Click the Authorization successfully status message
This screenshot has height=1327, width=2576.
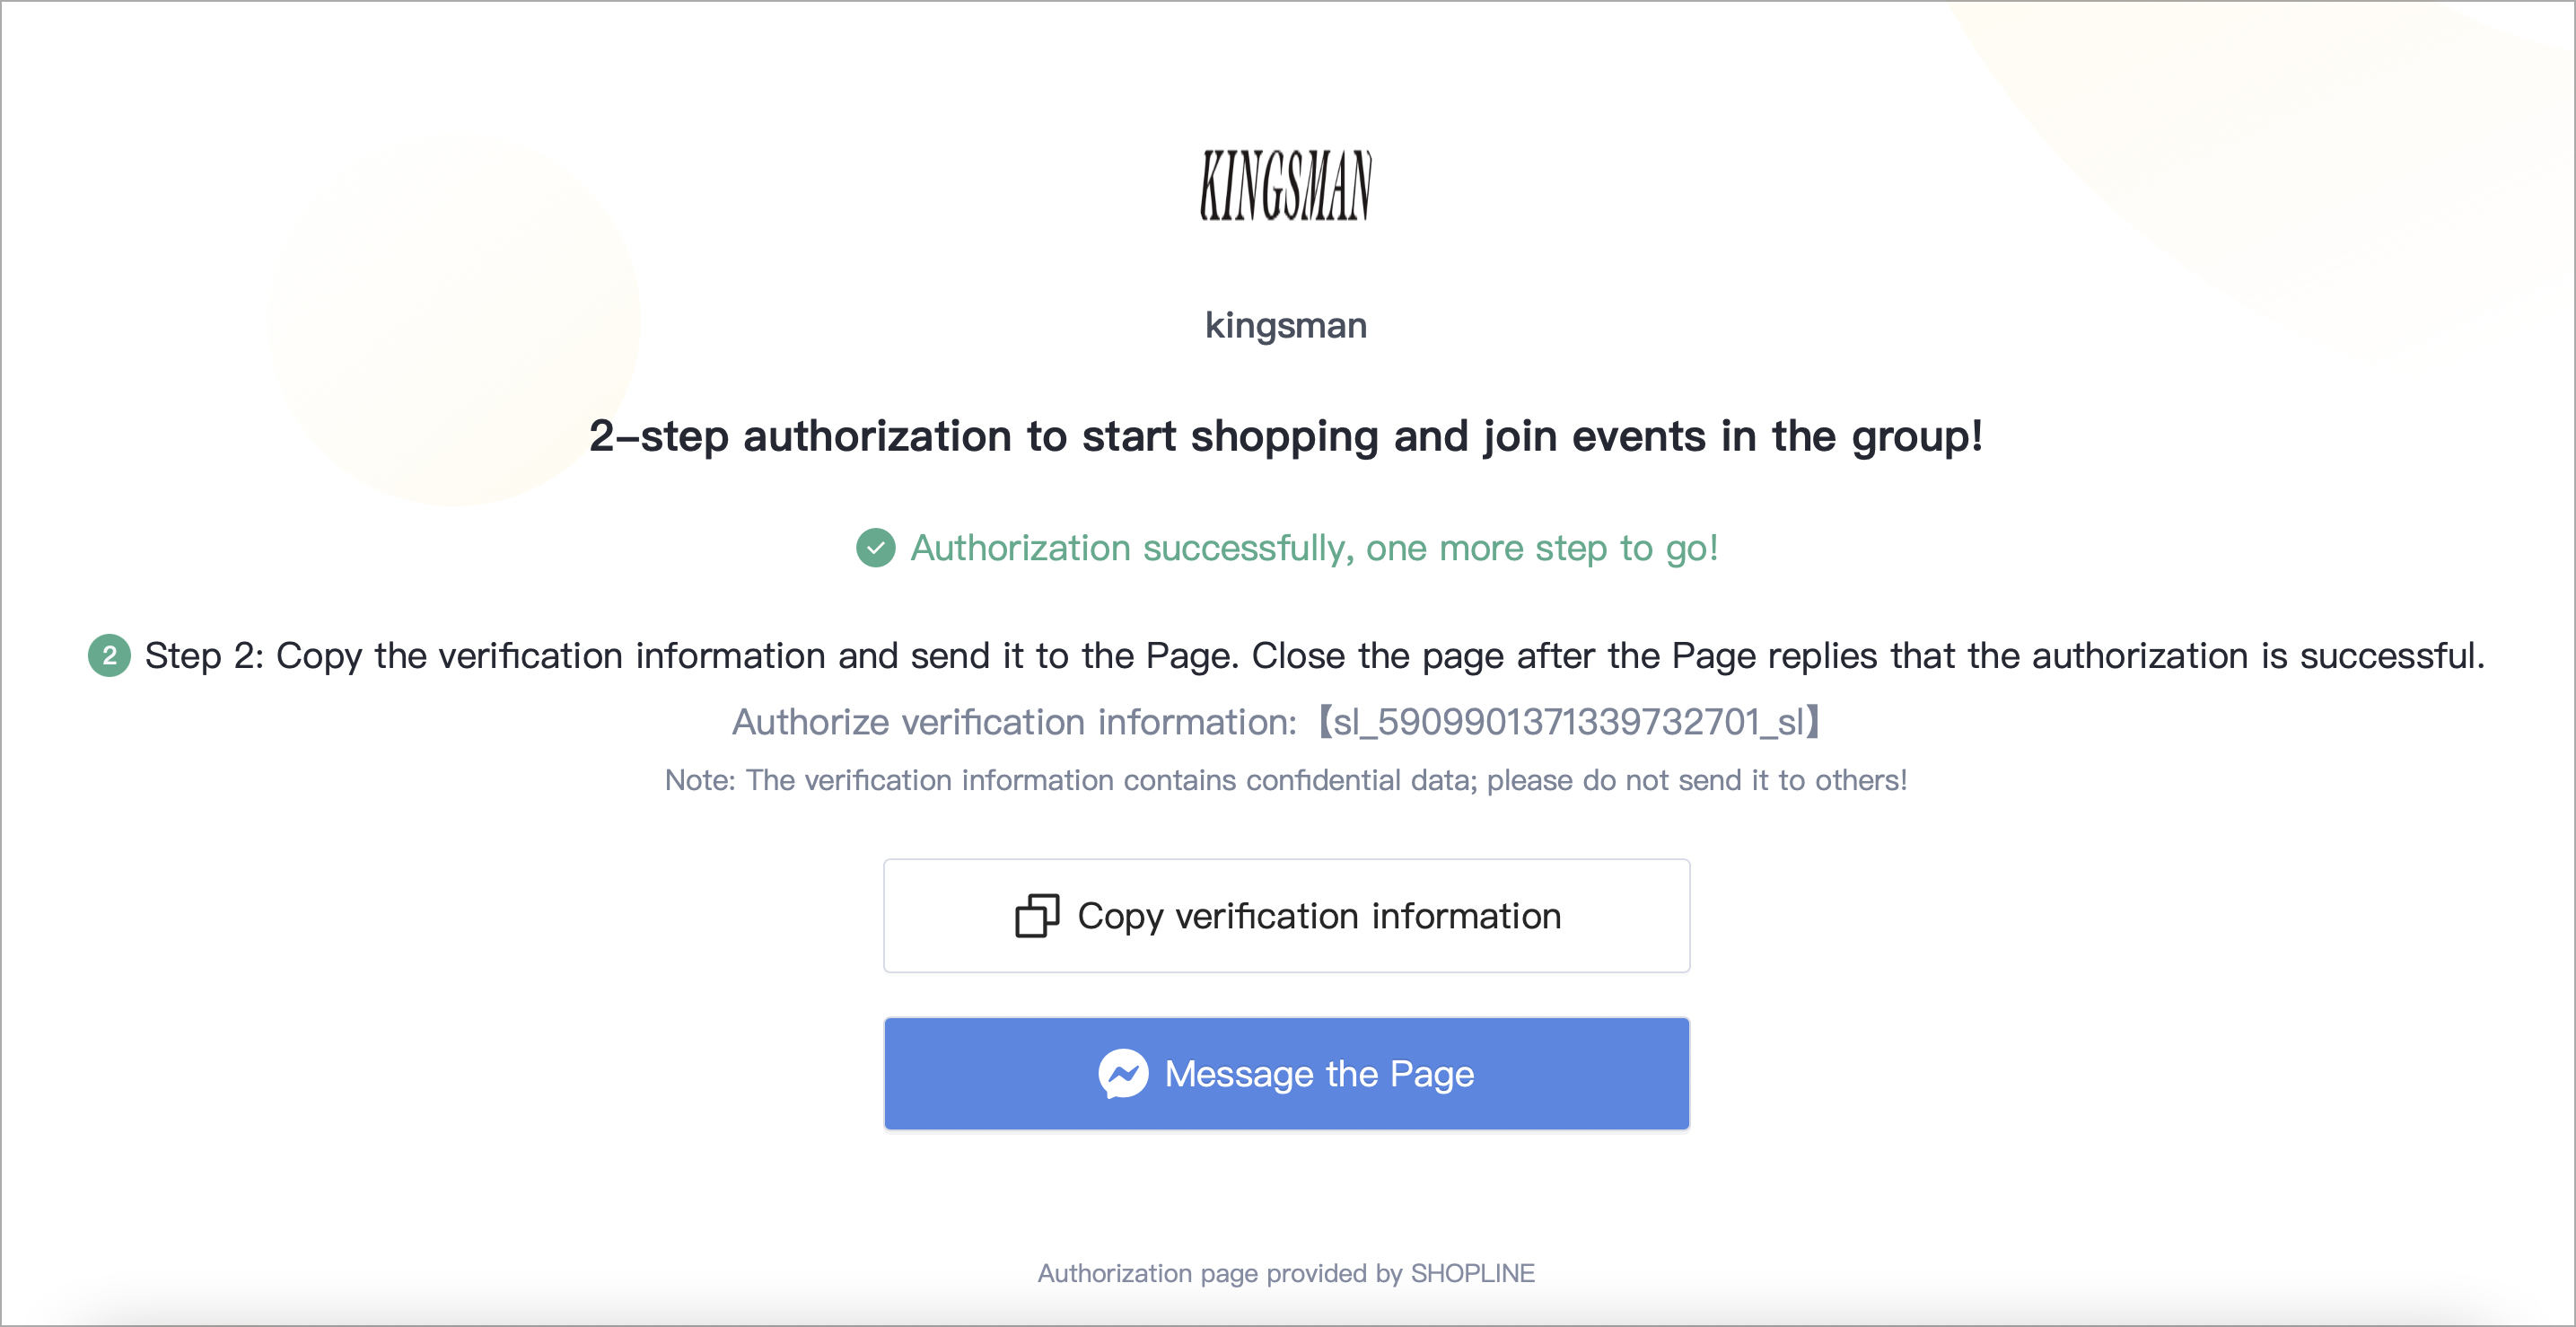[x=1314, y=548]
